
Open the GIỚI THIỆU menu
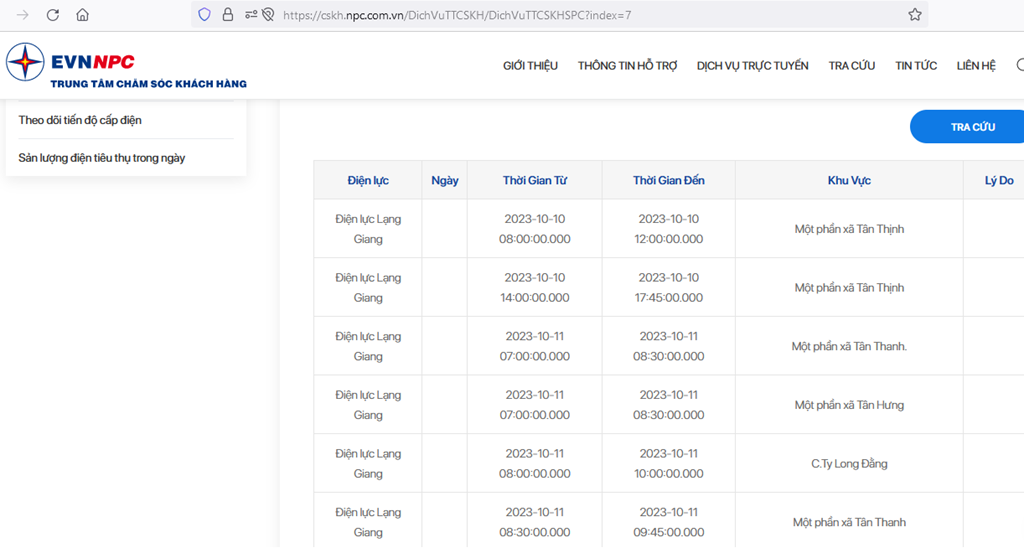coord(530,65)
